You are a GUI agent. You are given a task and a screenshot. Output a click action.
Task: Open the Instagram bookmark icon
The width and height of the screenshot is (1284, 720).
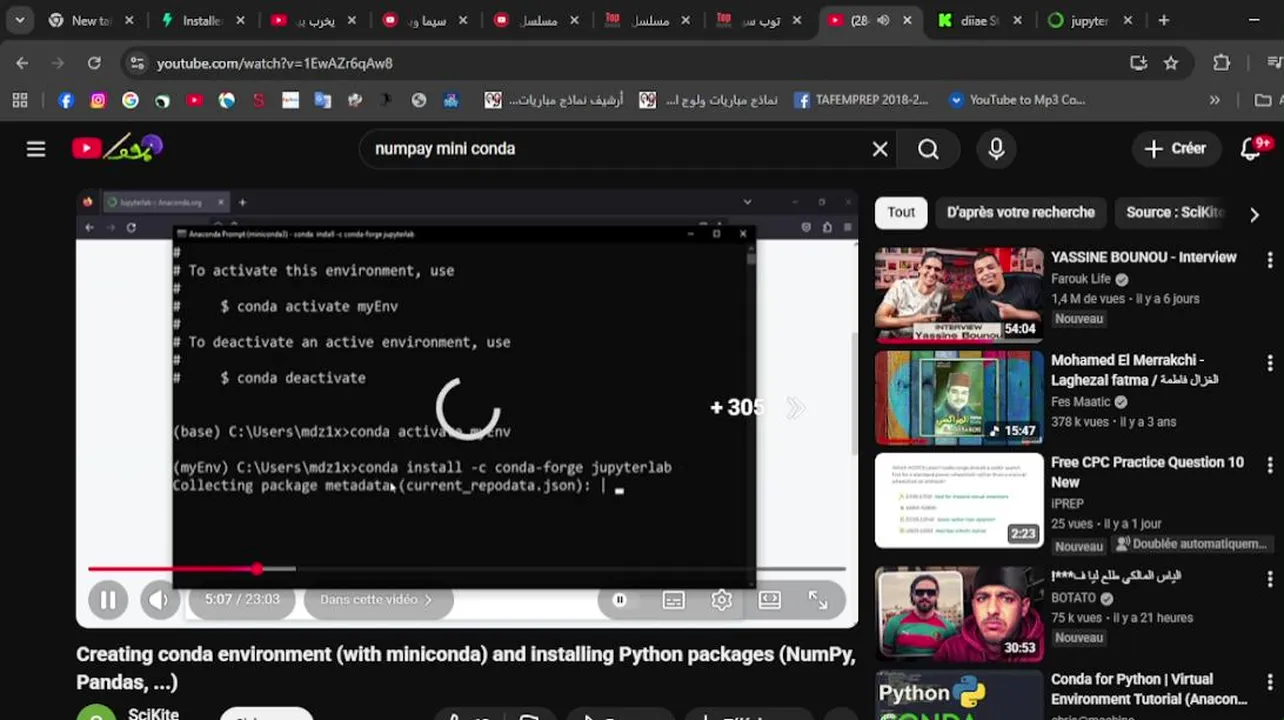point(98,100)
